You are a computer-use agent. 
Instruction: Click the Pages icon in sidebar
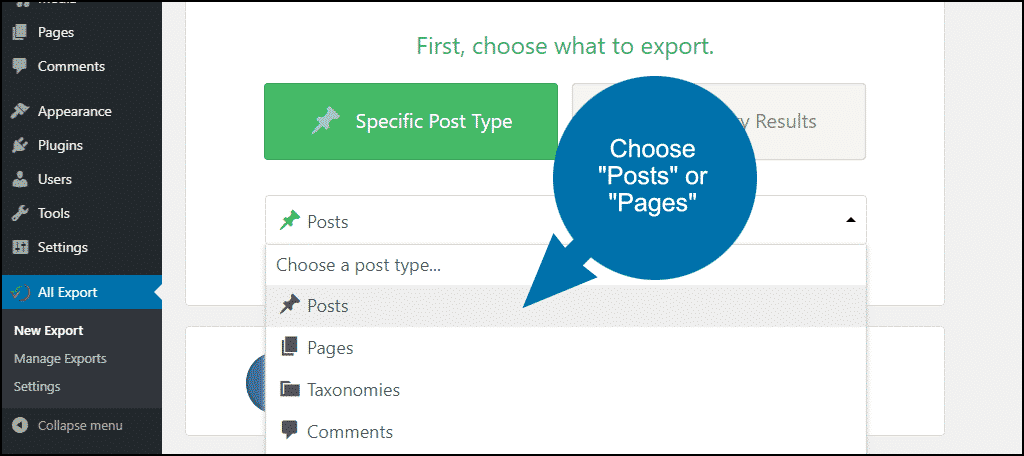pos(20,31)
